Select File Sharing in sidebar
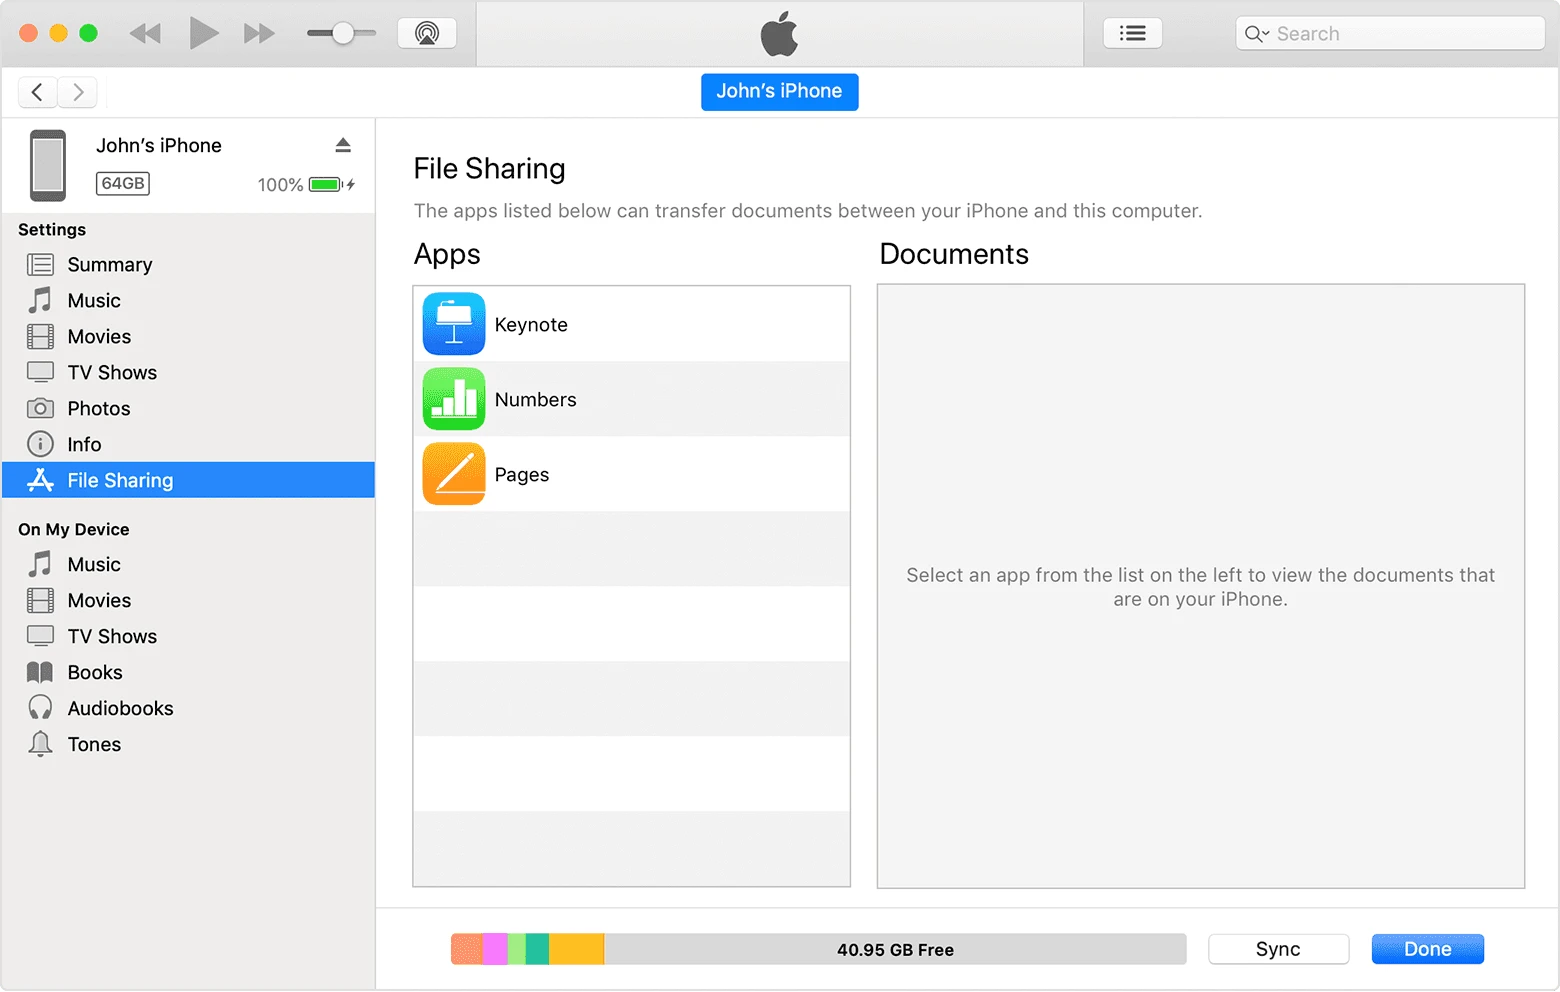This screenshot has height=992, width=1560. [x=188, y=480]
